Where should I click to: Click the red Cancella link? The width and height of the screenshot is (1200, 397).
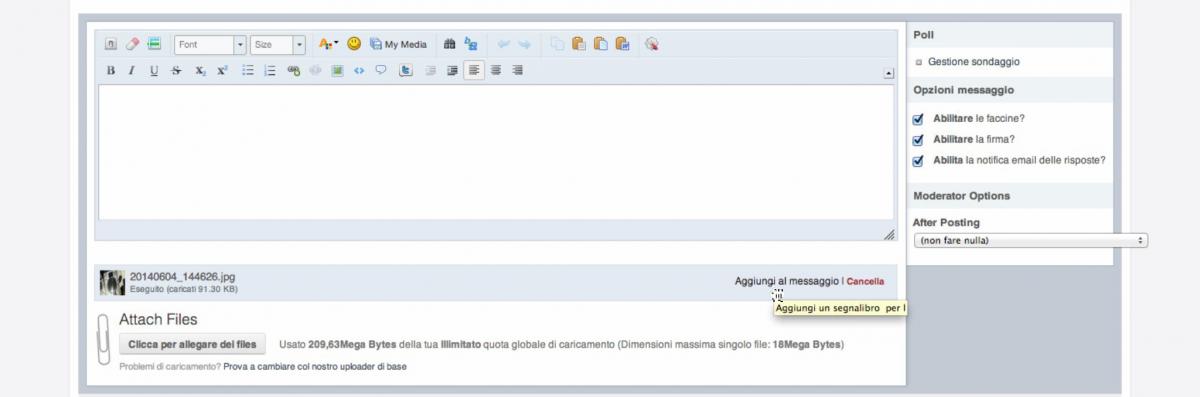(865, 282)
